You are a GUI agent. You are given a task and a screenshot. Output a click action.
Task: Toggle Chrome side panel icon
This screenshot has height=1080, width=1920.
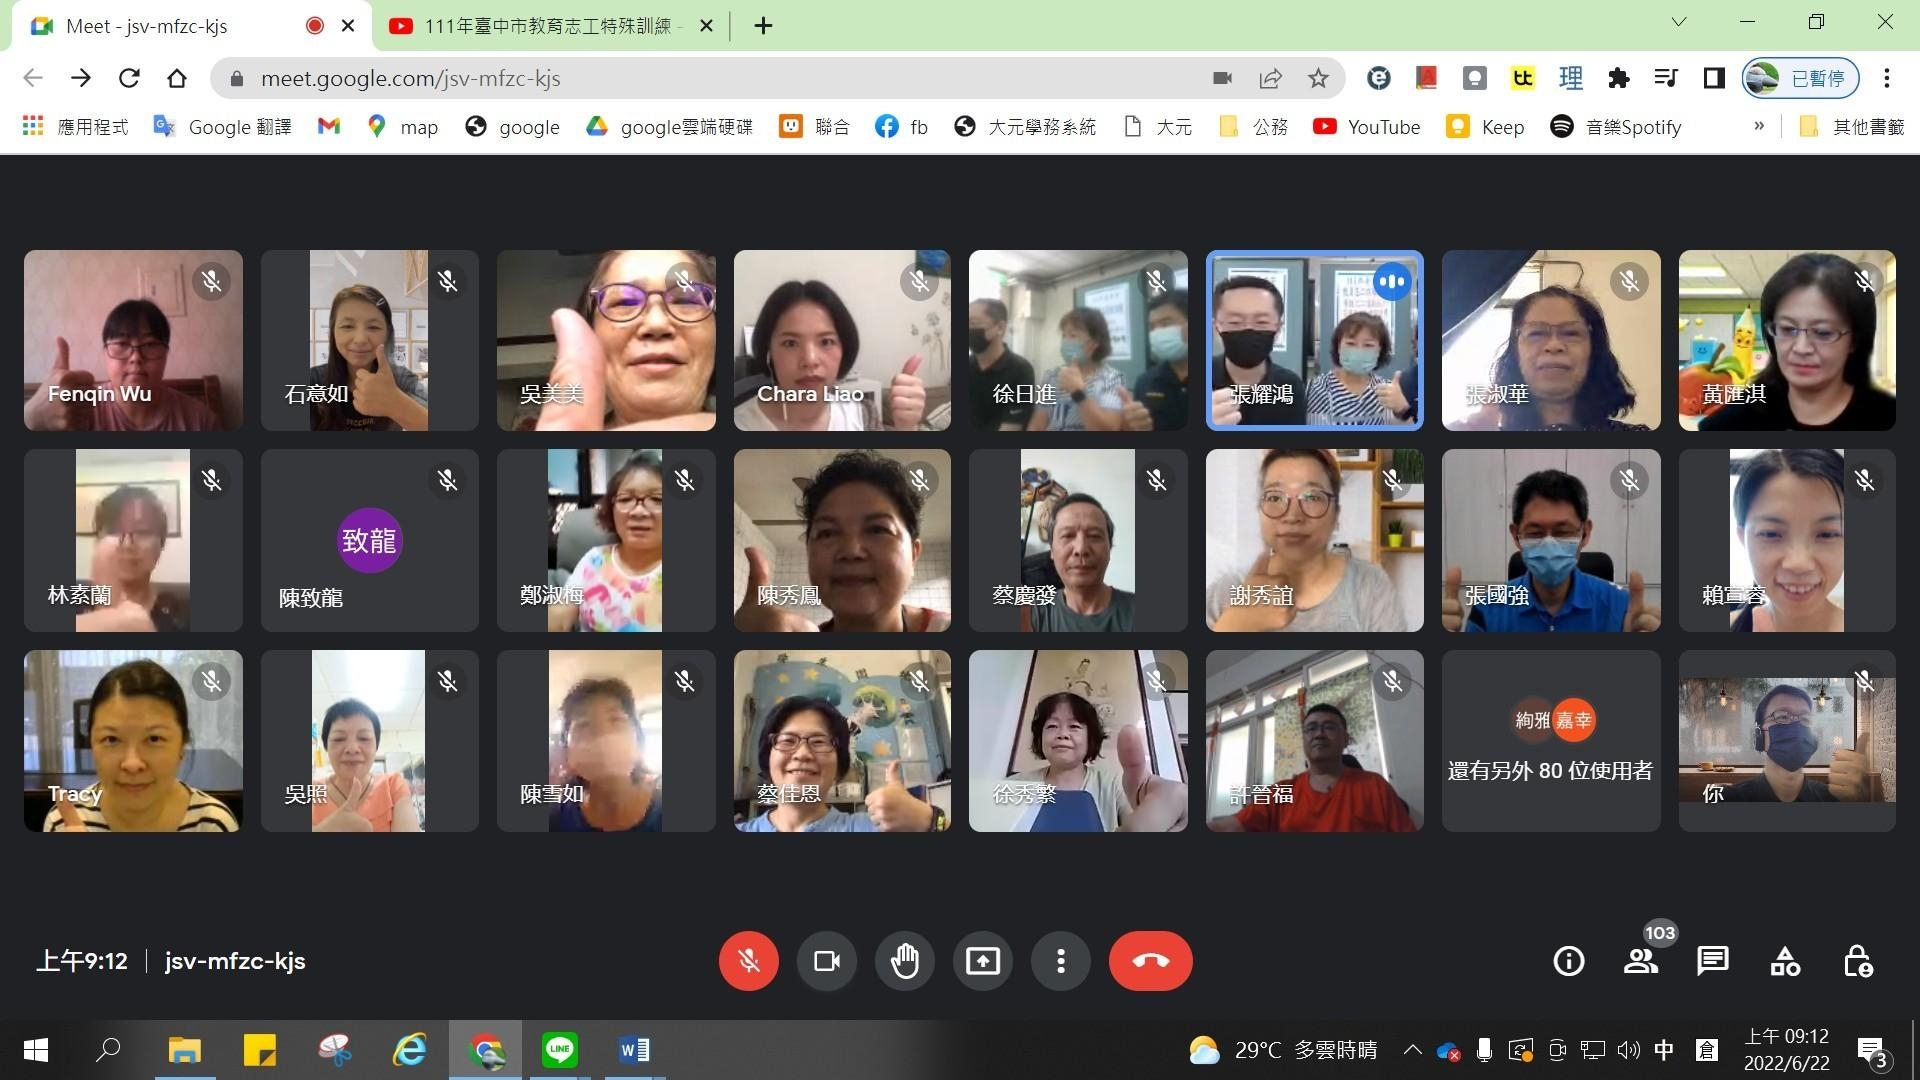pyautogui.click(x=1714, y=78)
